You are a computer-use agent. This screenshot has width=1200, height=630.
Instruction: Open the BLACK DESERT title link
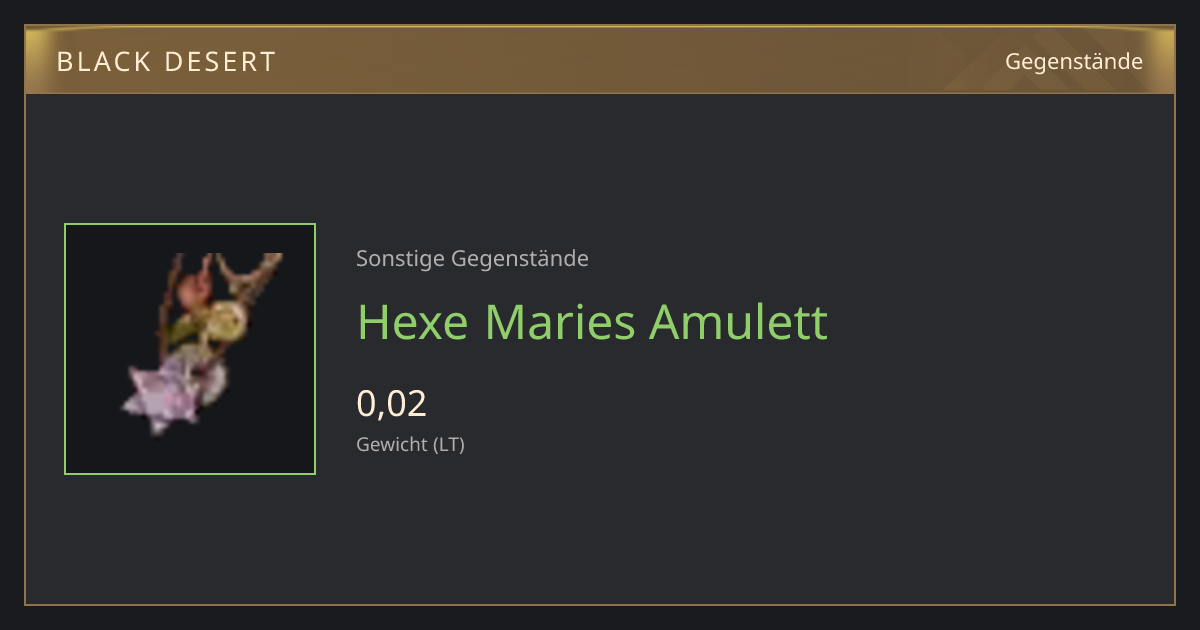tap(166, 62)
